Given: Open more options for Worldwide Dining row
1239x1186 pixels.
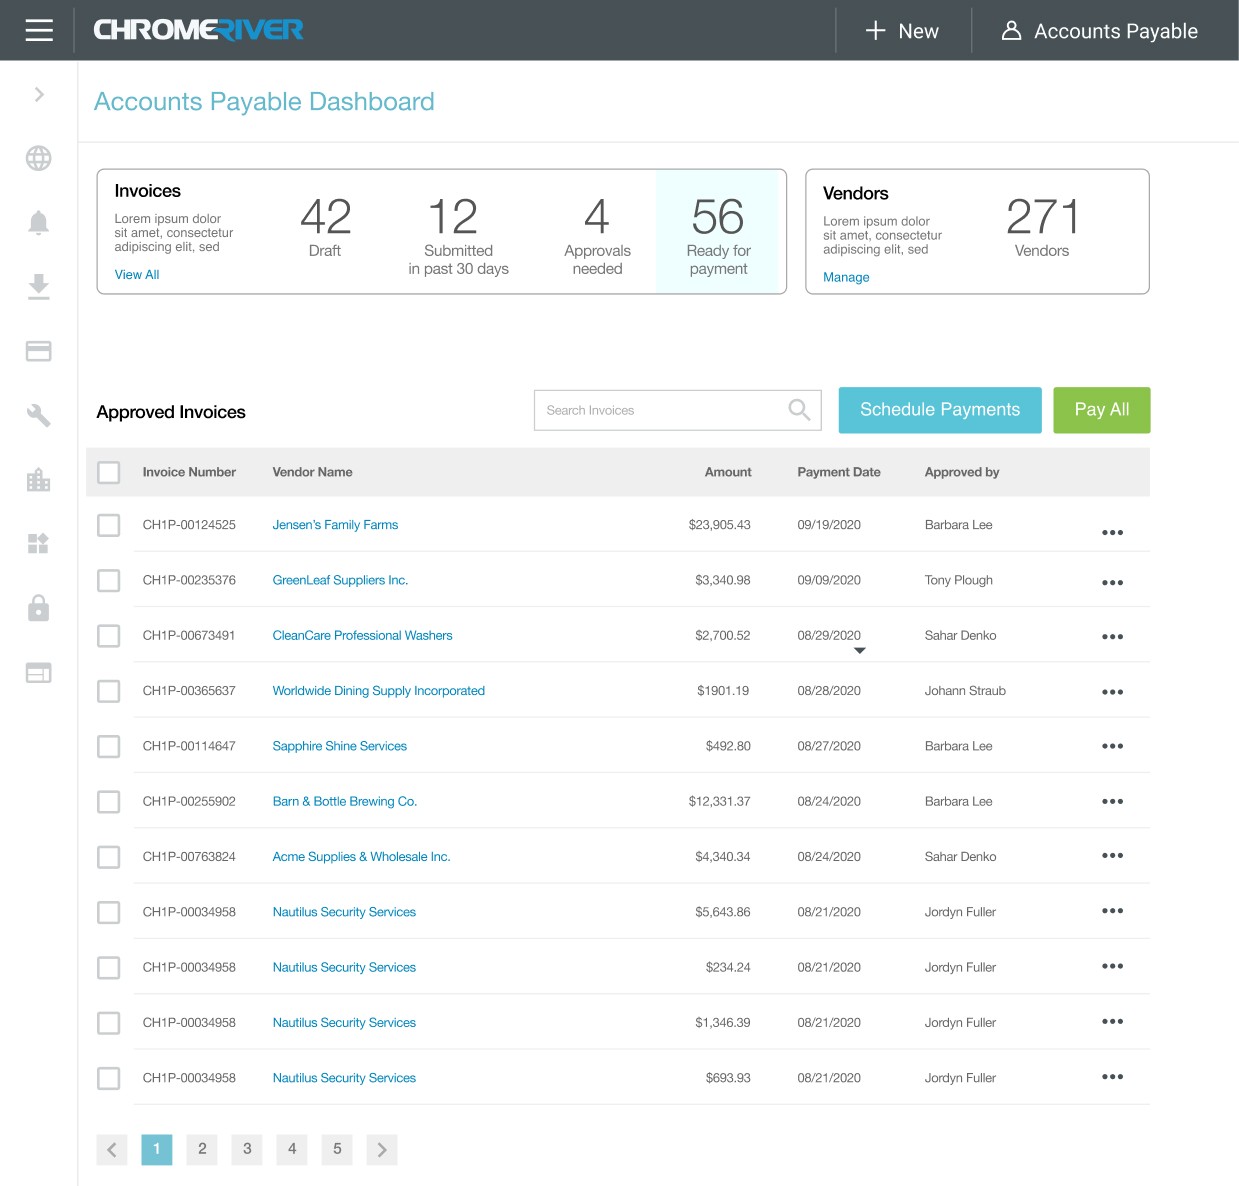Looking at the screenshot, I should [x=1112, y=692].
